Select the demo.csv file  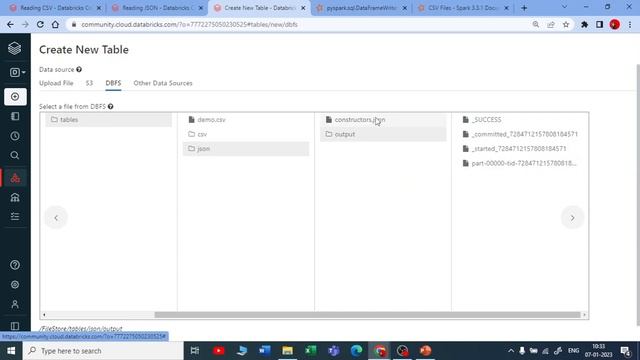point(246,120)
